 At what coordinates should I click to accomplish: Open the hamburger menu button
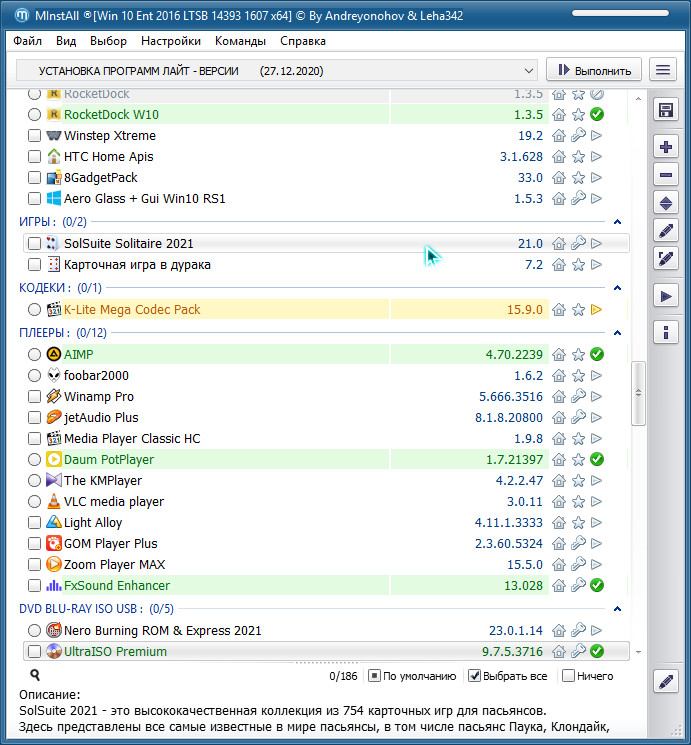click(x=662, y=70)
